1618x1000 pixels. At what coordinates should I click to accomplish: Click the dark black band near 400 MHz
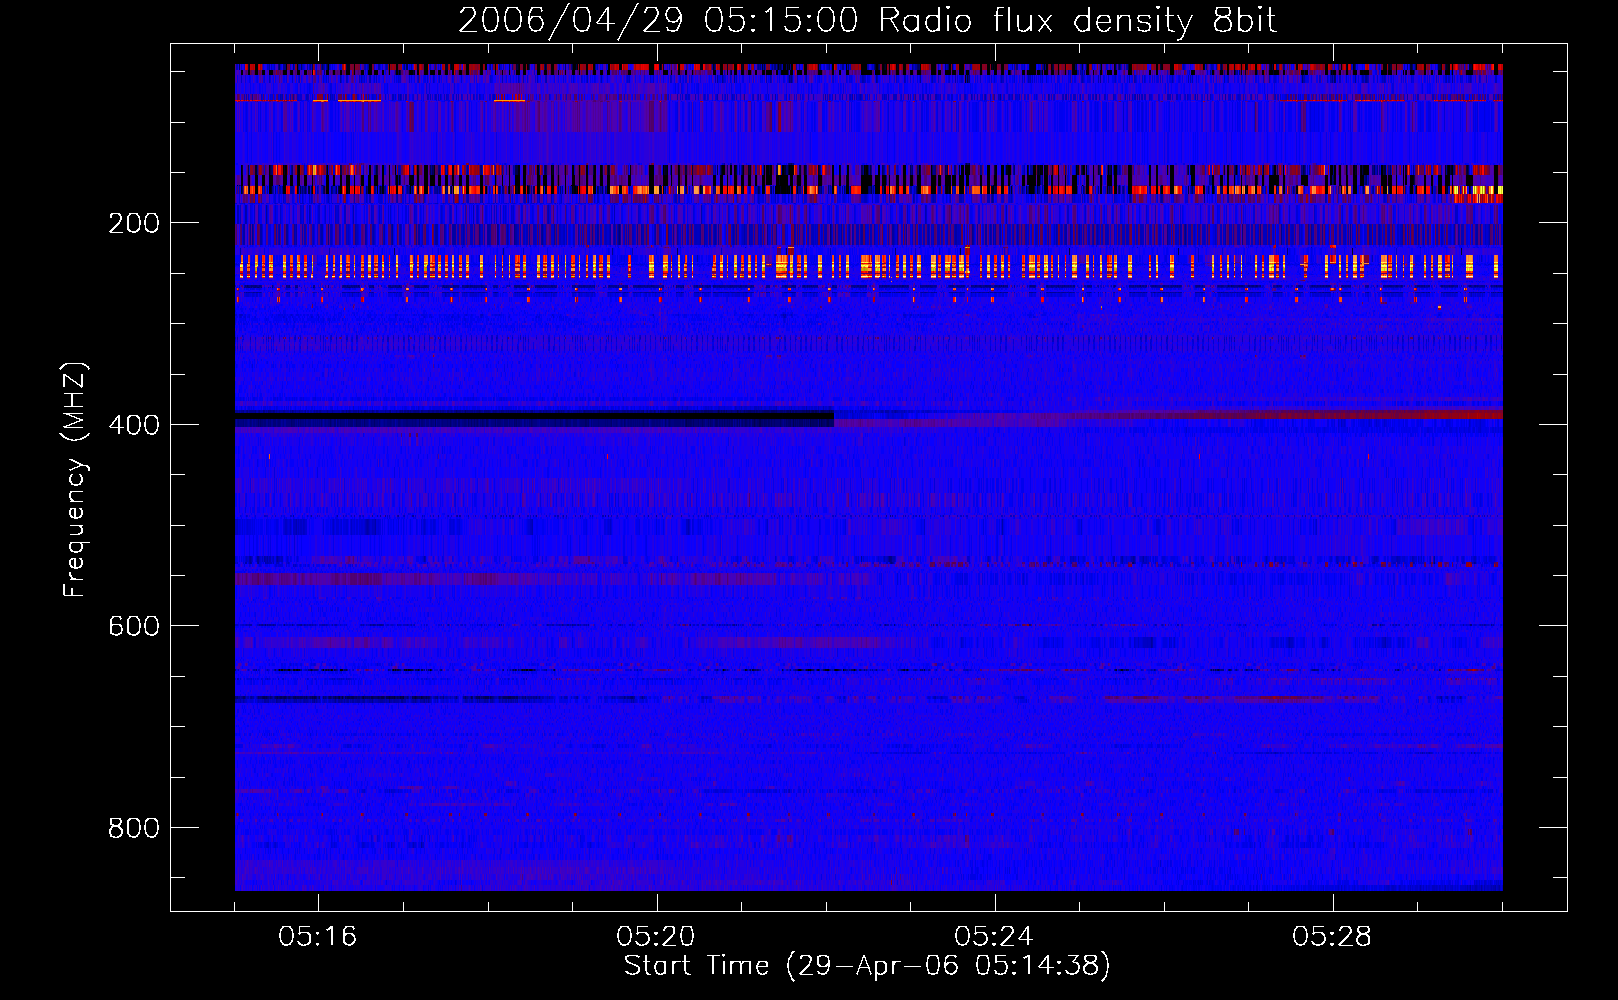(534, 417)
